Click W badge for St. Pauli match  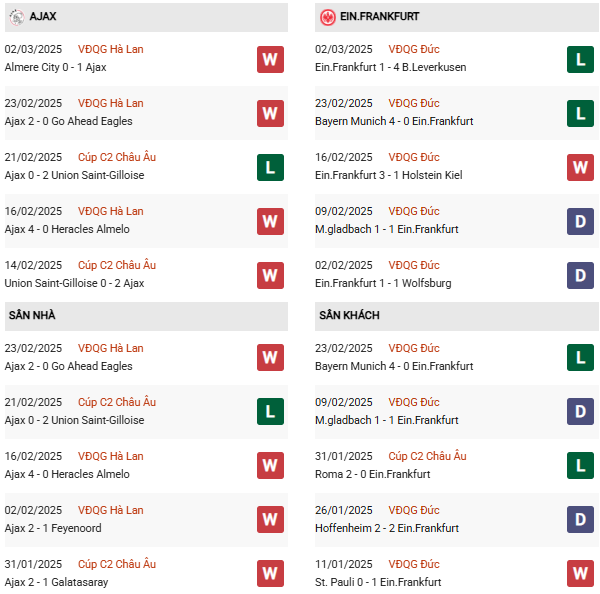click(581, 574)
